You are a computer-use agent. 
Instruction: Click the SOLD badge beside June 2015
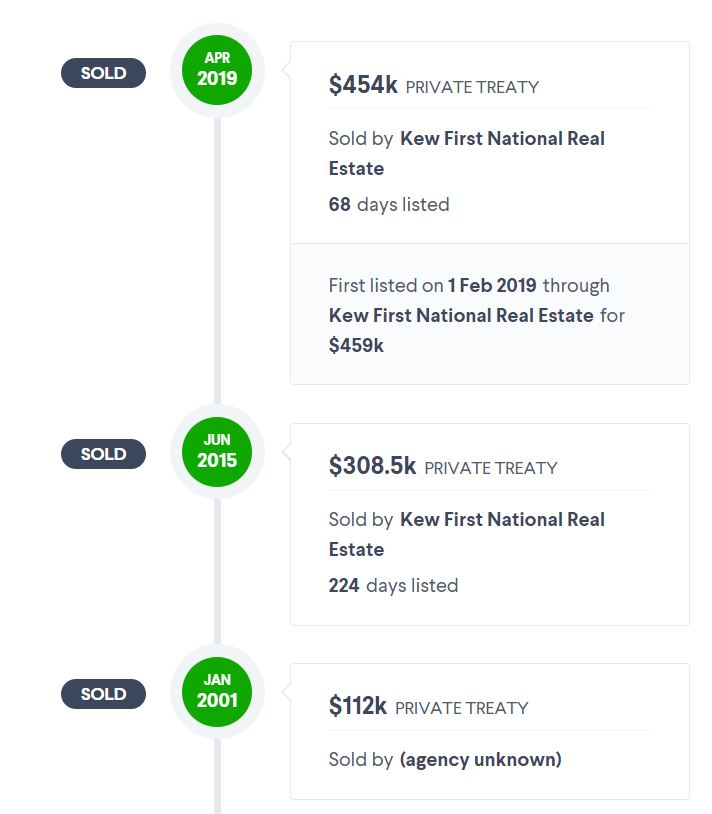103,454
